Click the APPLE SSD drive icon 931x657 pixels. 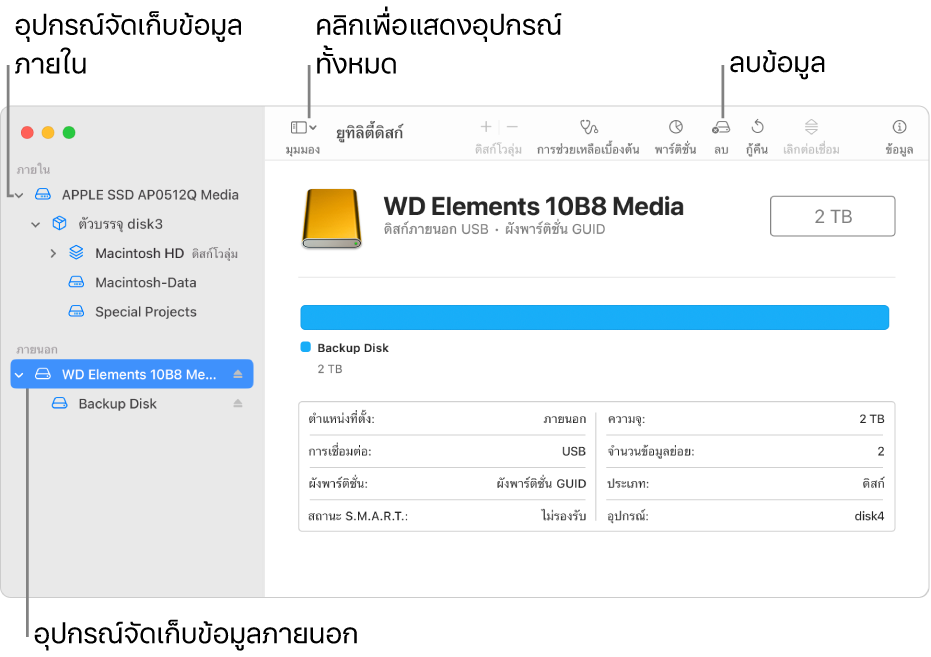coord(43,194)
